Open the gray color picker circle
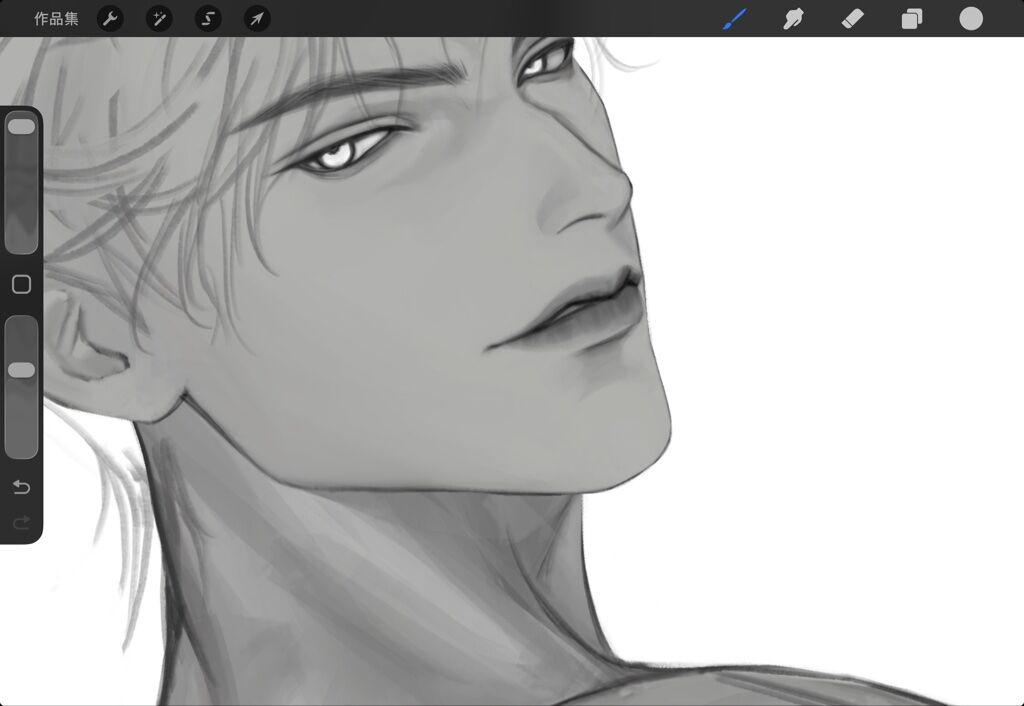Image resolution: width=1024 pixels, height=706 pixels. (971, 19)
